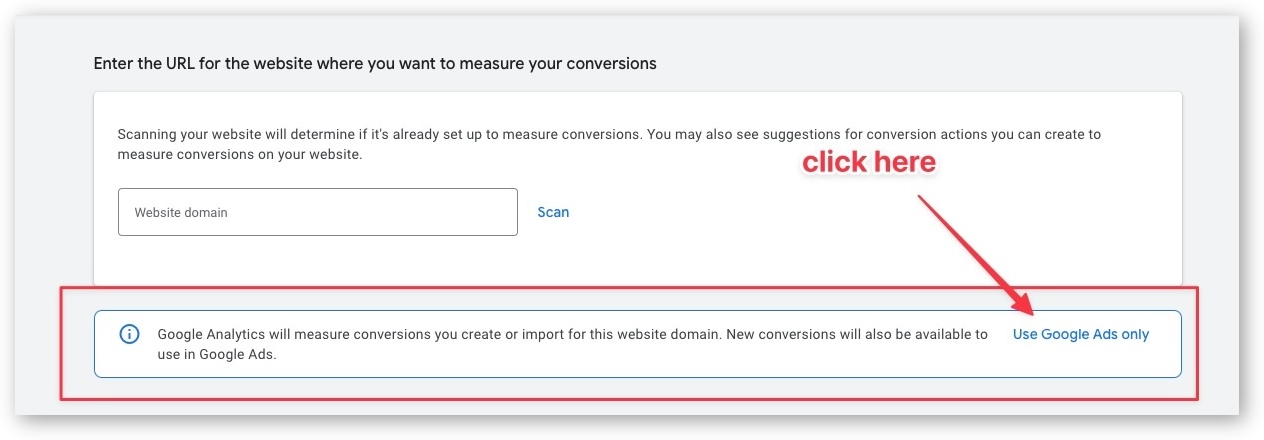Click the 'Scanning your website will determine' sentence

click(379, 134)
